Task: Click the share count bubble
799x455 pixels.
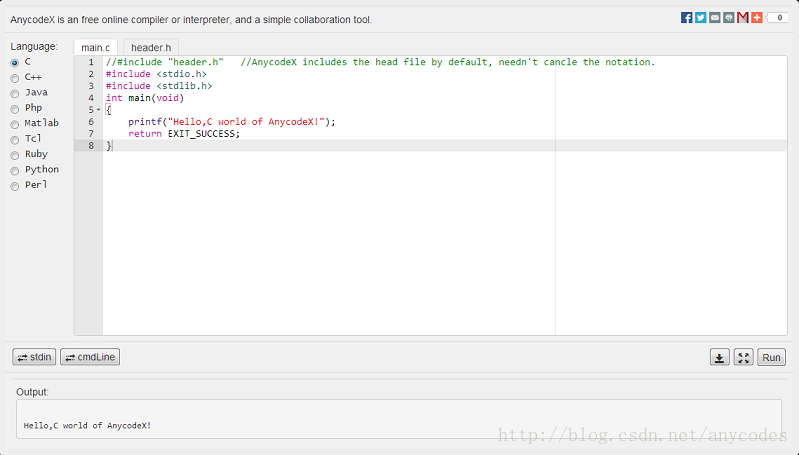Action: tap(778, 18)
